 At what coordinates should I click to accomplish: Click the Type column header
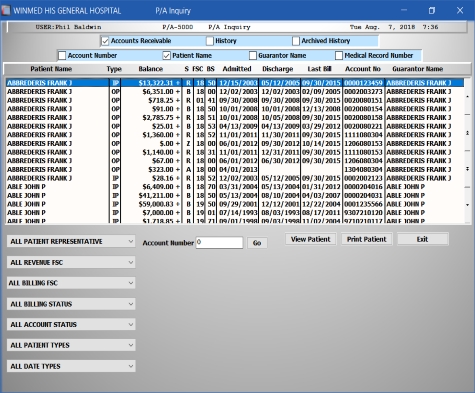(x=114, y=69)
